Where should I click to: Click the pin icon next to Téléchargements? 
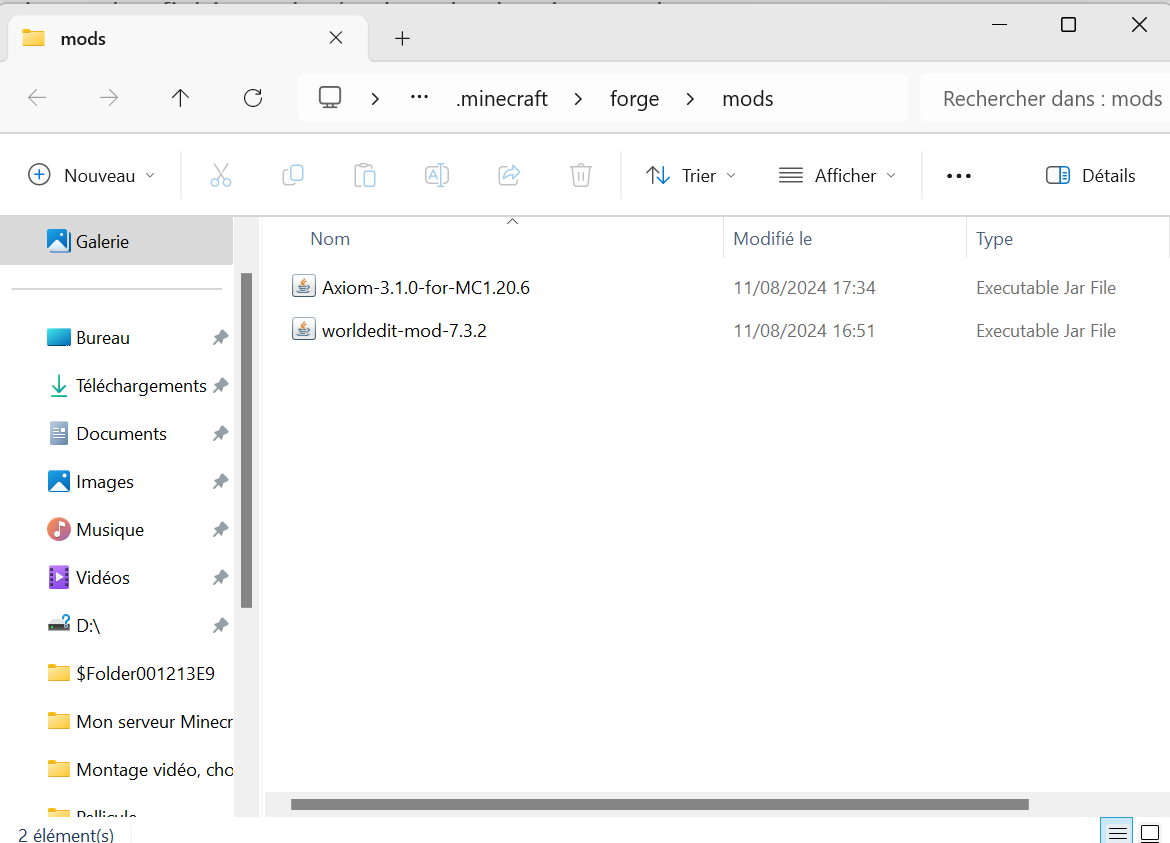coord(219,386)
